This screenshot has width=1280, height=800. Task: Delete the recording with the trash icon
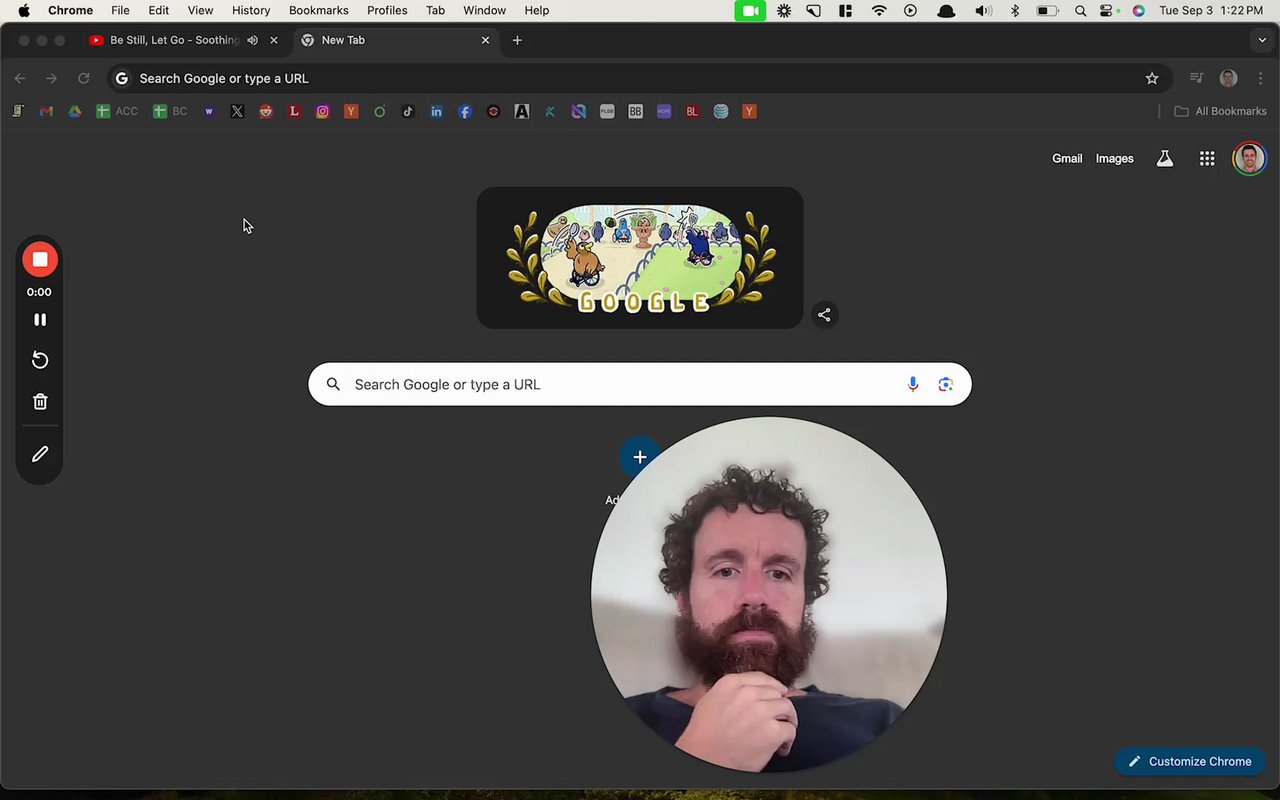point(40,402)
